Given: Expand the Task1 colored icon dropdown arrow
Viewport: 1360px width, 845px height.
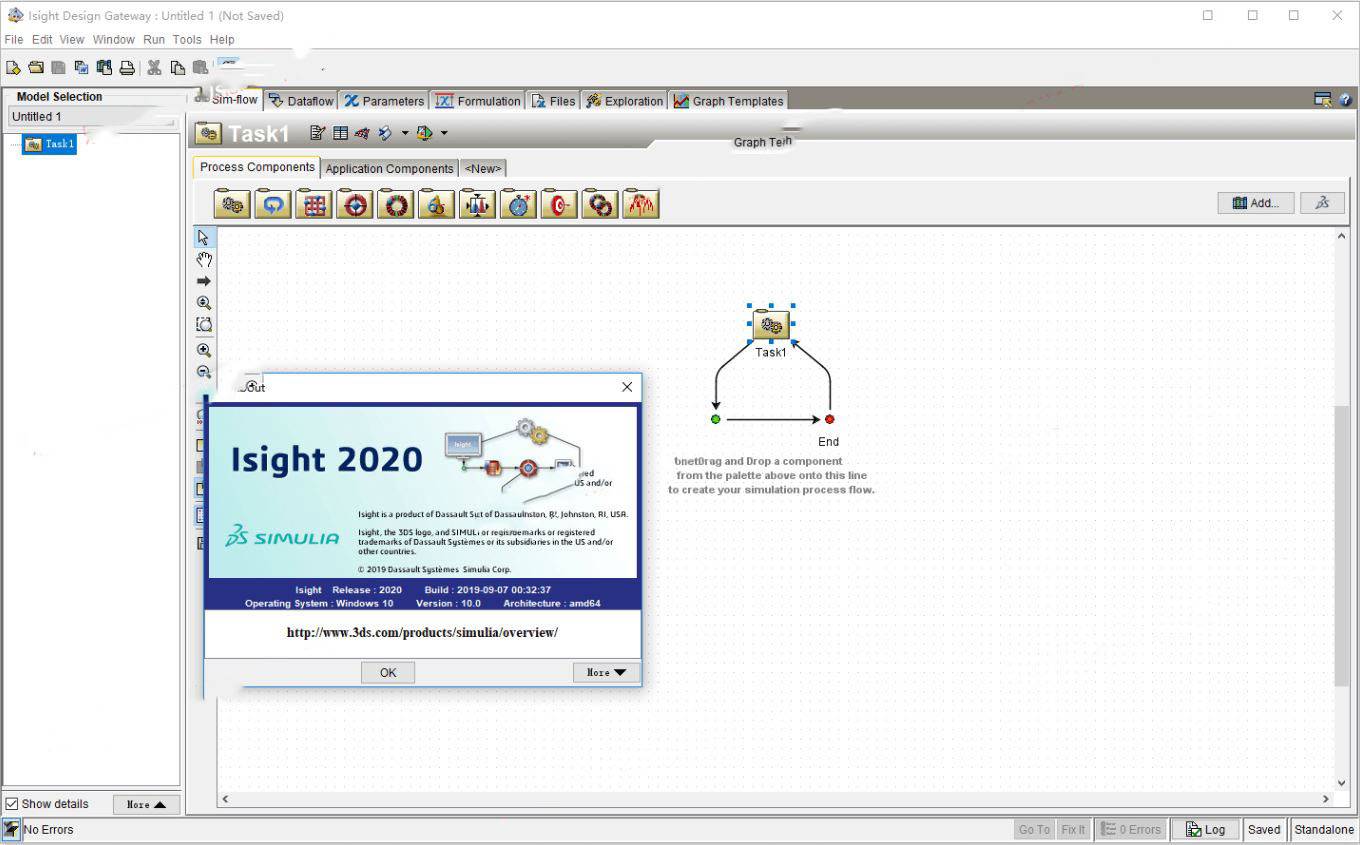Looking at the screenshot, I should tap(444, 132).
